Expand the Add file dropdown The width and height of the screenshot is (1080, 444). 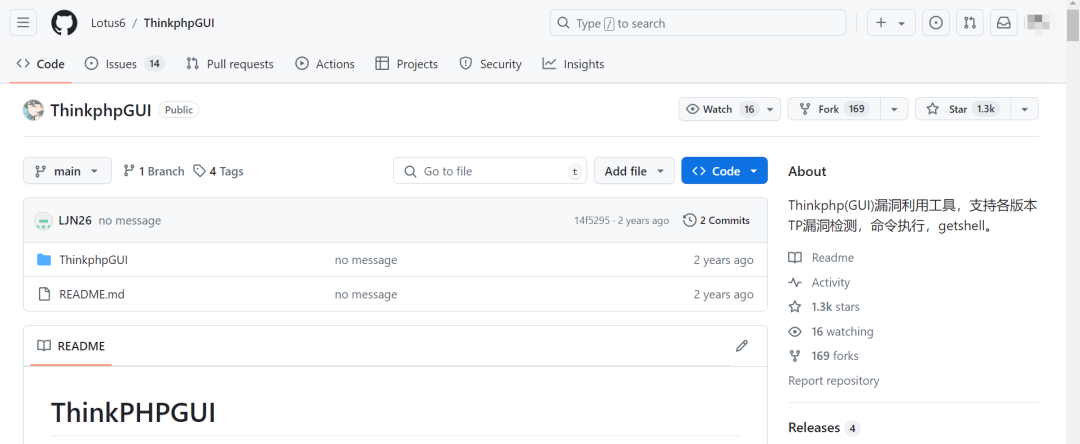click(634, 171)
